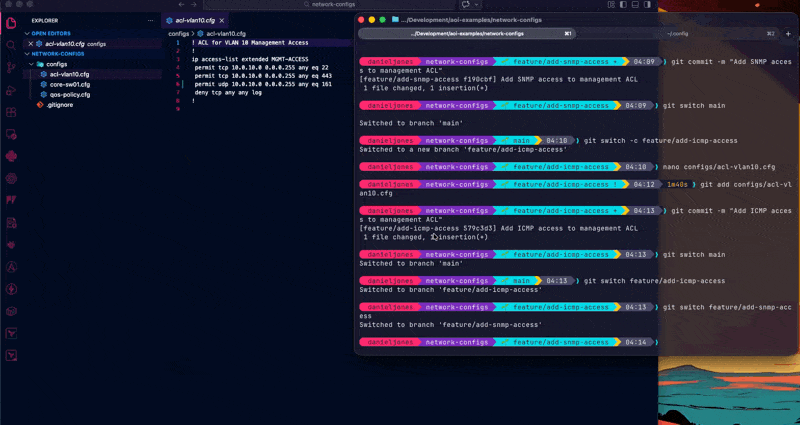Click the Explorer panel more actions ellipsis

click(x=150, y=20)
